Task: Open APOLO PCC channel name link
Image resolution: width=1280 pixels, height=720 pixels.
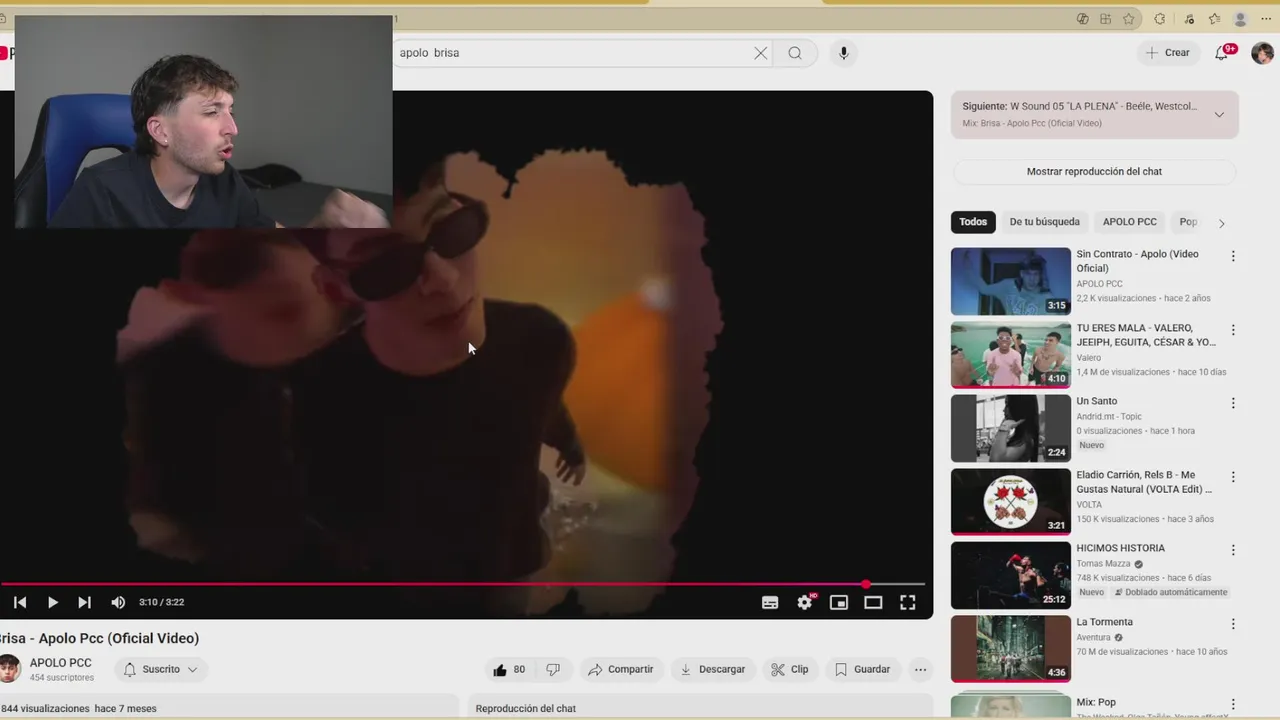Action: (x=60, y=663)
